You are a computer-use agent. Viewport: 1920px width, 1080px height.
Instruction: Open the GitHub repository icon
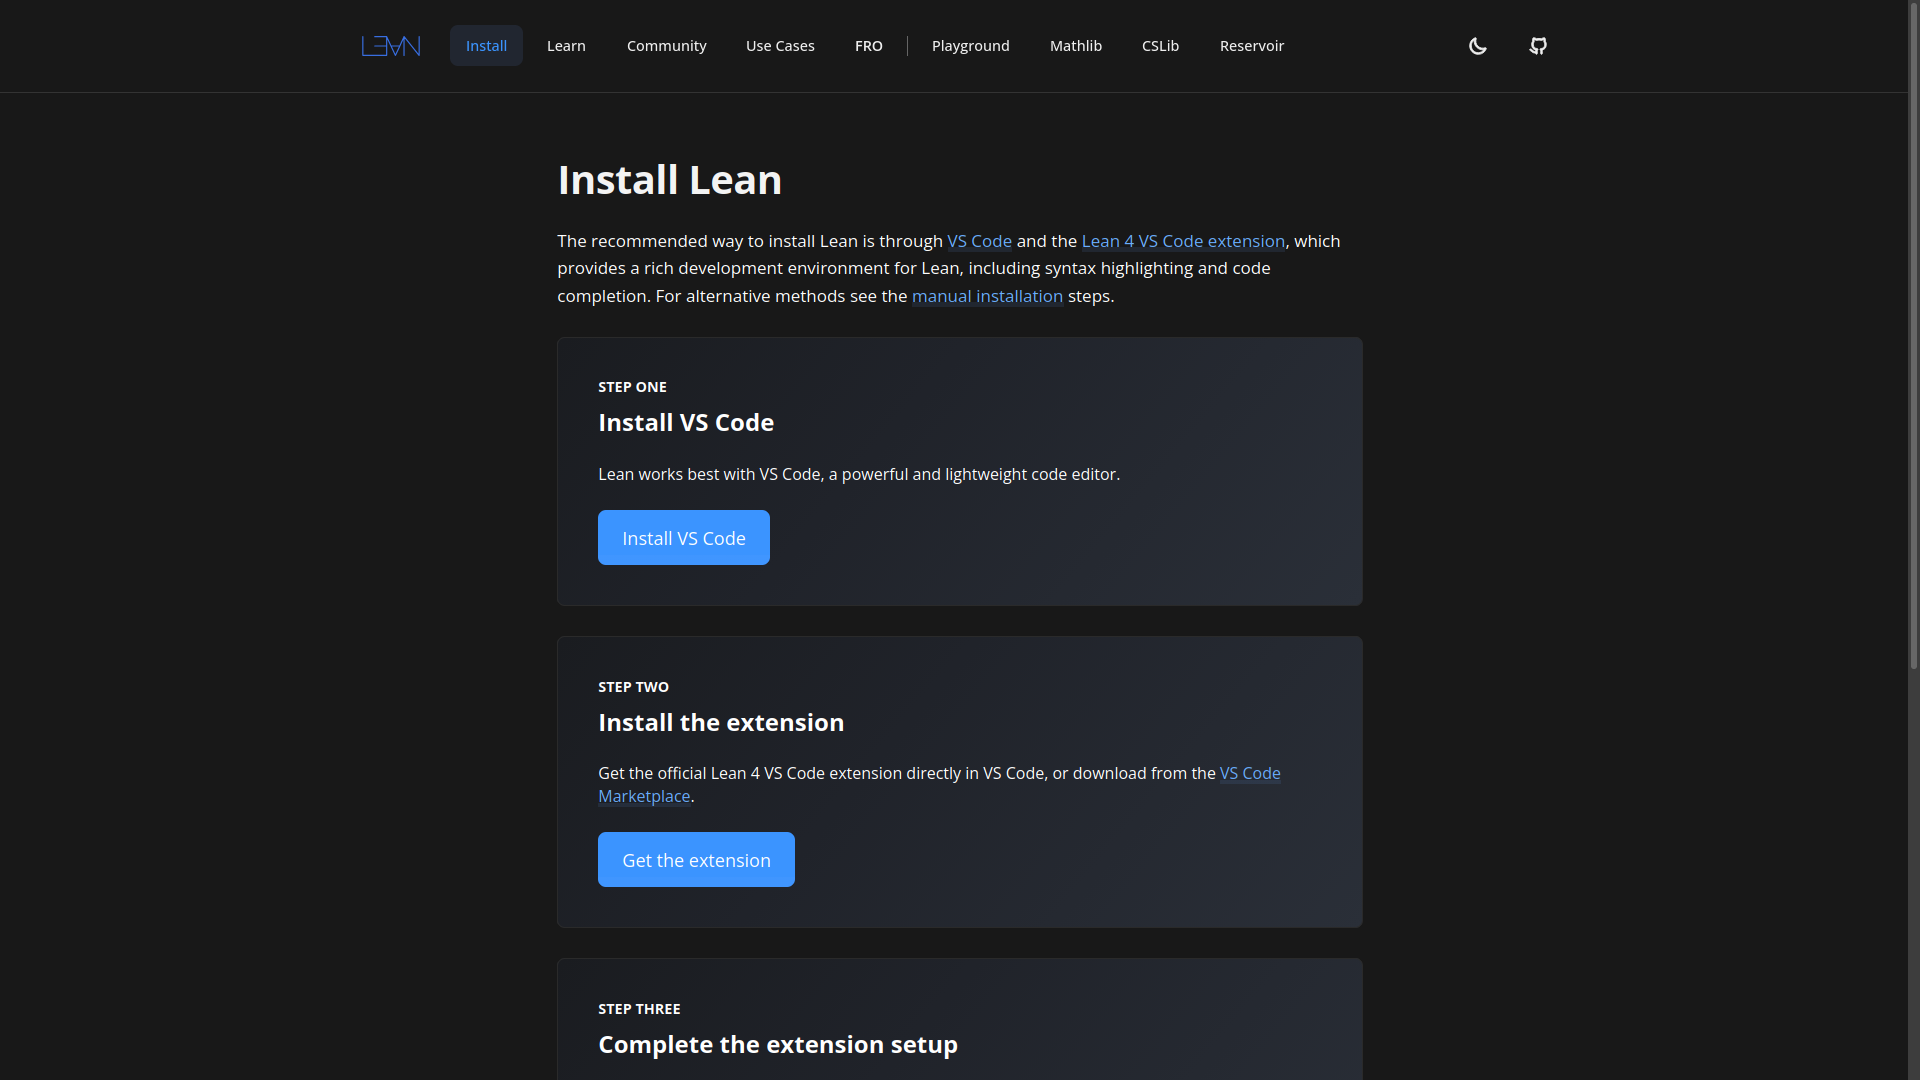coord(1538,46)
